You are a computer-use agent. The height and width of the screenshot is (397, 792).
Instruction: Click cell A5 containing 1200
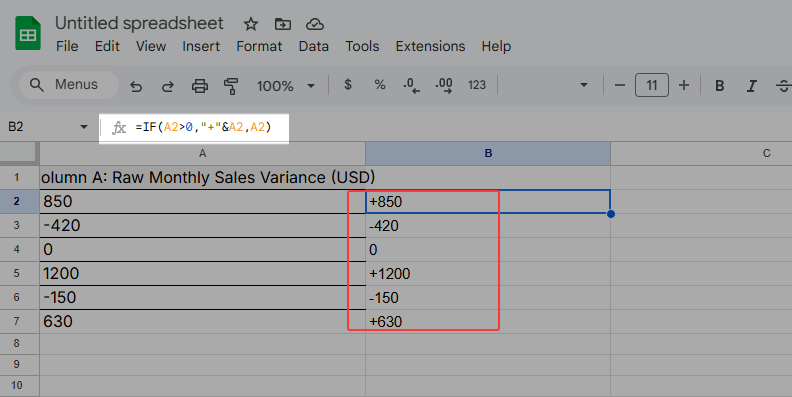click(203, 273)
